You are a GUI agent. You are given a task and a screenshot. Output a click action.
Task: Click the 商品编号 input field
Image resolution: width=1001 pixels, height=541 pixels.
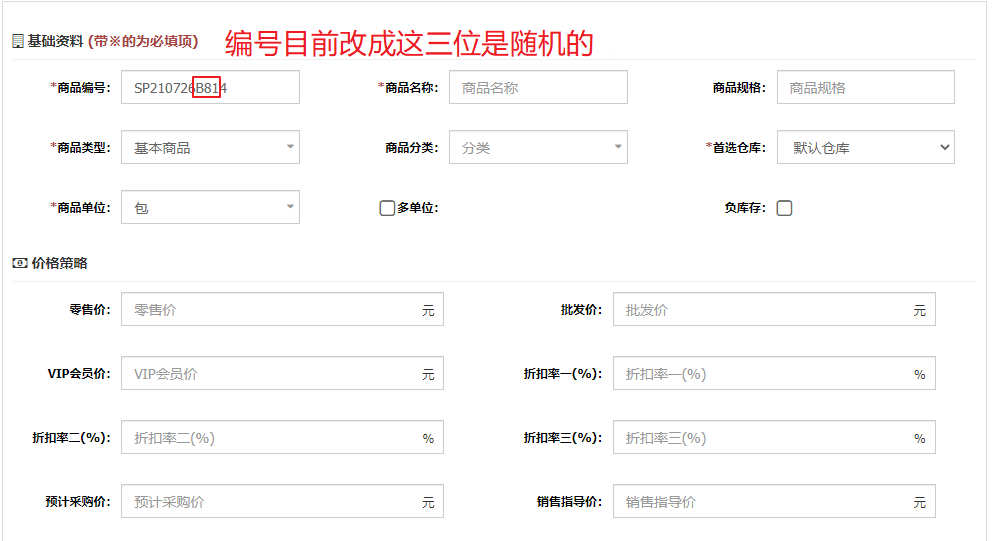click(211, 88)
